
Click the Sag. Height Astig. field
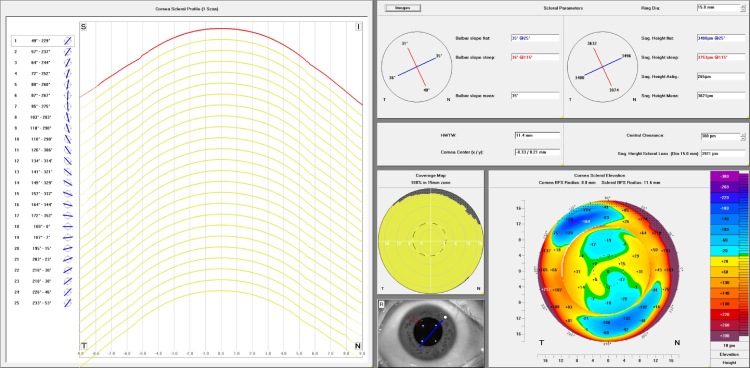[x=721, y=76]
